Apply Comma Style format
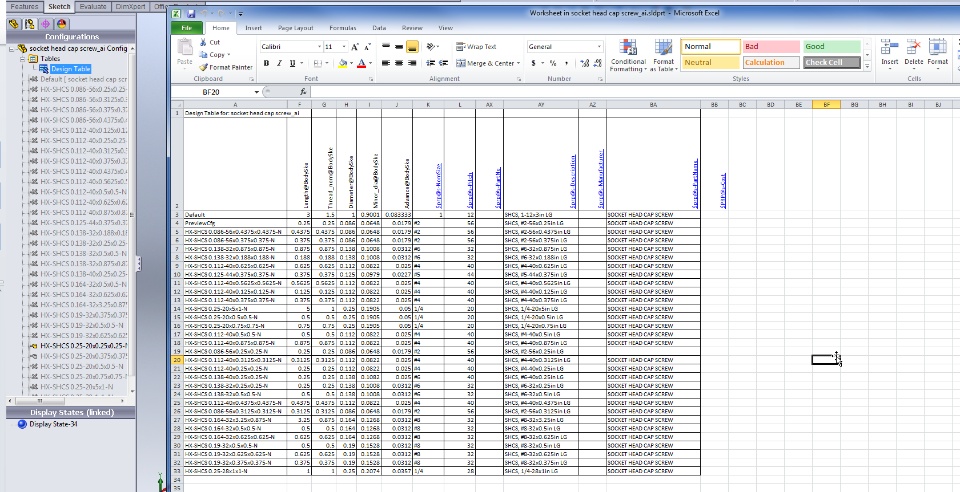The width and height of the screenshot is (960, 492). click(x=566, y=63)
